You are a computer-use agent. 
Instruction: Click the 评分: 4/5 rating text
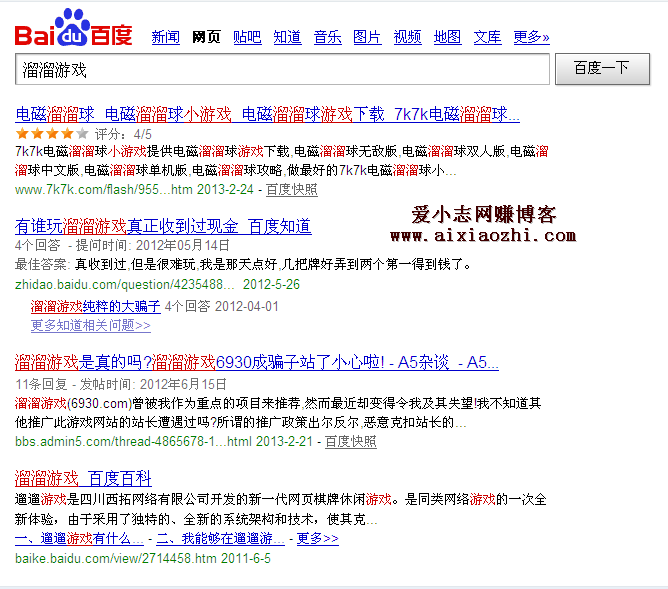(123, 135)
